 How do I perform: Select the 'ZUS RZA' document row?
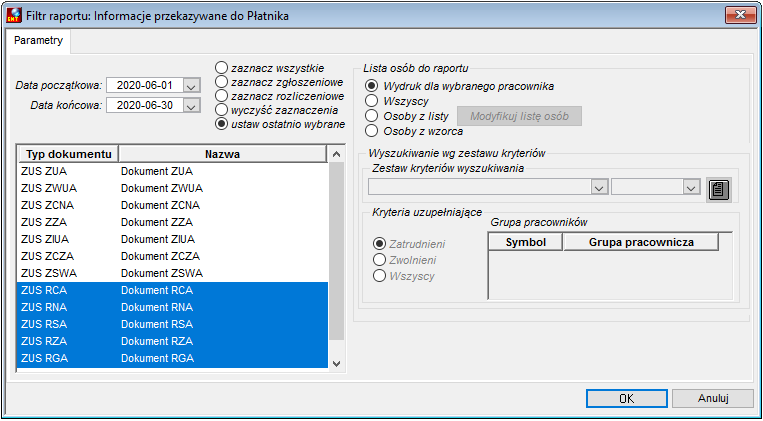click(173, 342)
